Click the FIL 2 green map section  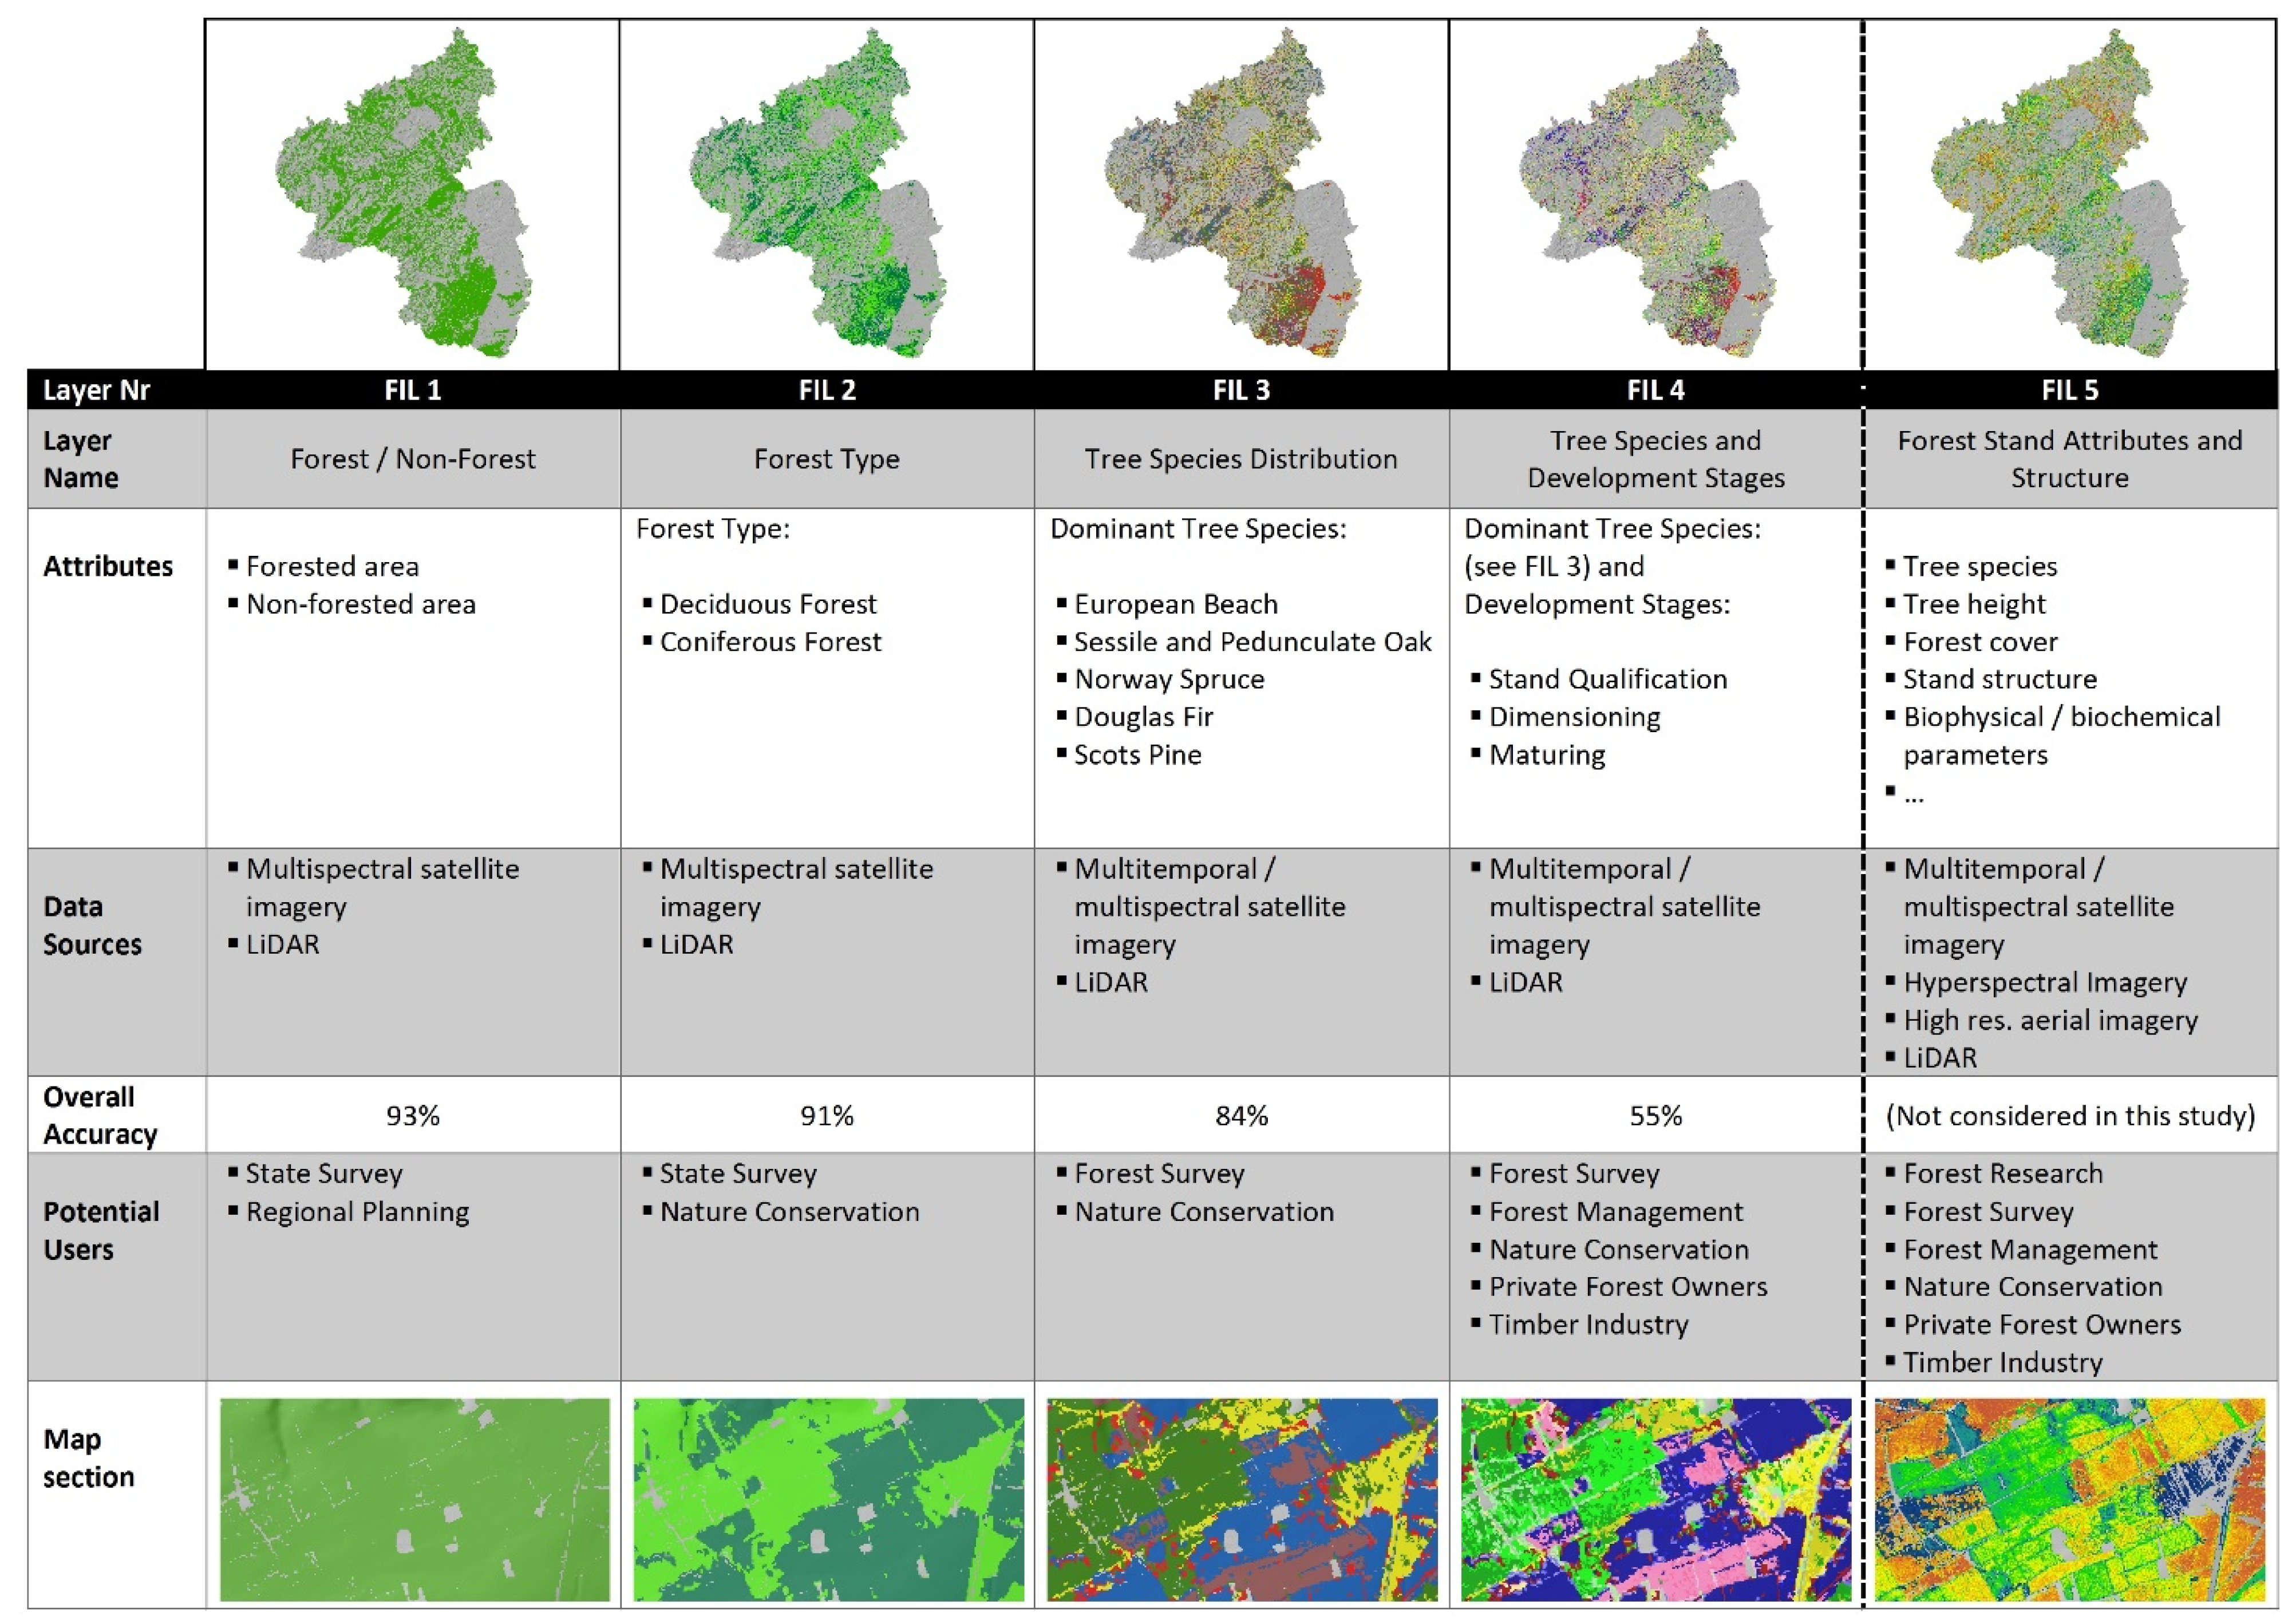point(828,1499)
